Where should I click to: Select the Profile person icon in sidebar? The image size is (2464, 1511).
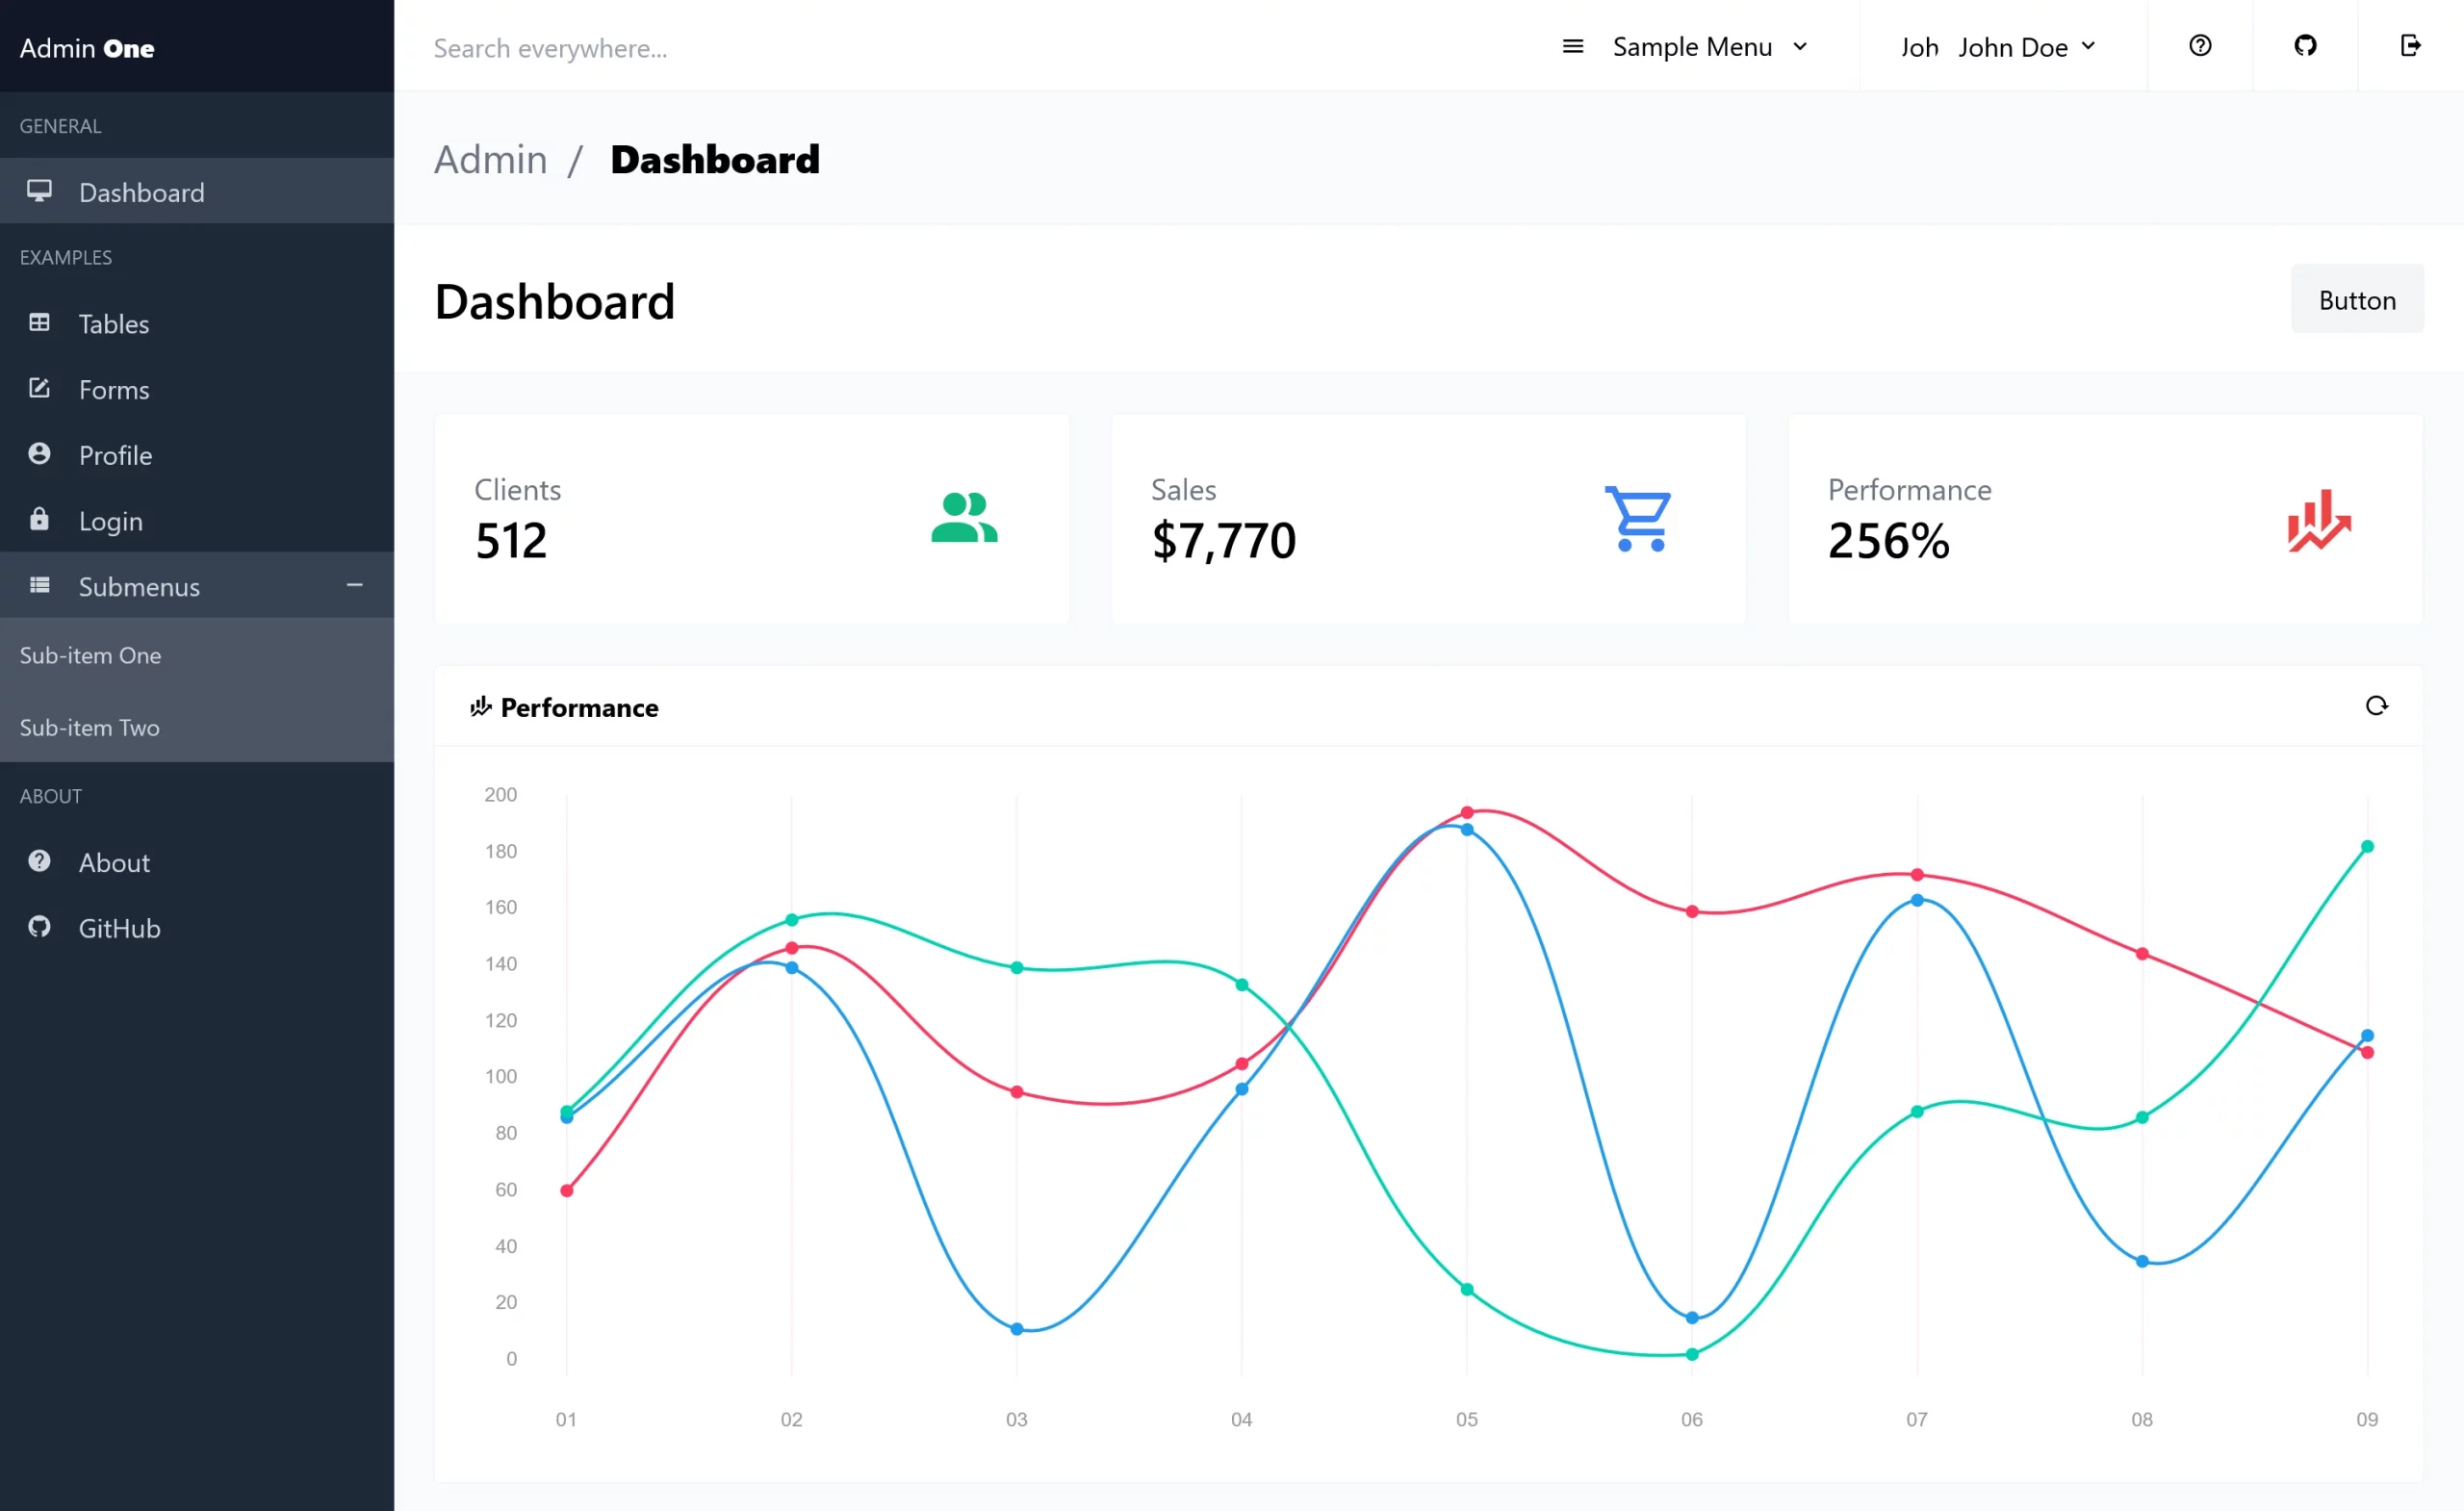(40, 454)
